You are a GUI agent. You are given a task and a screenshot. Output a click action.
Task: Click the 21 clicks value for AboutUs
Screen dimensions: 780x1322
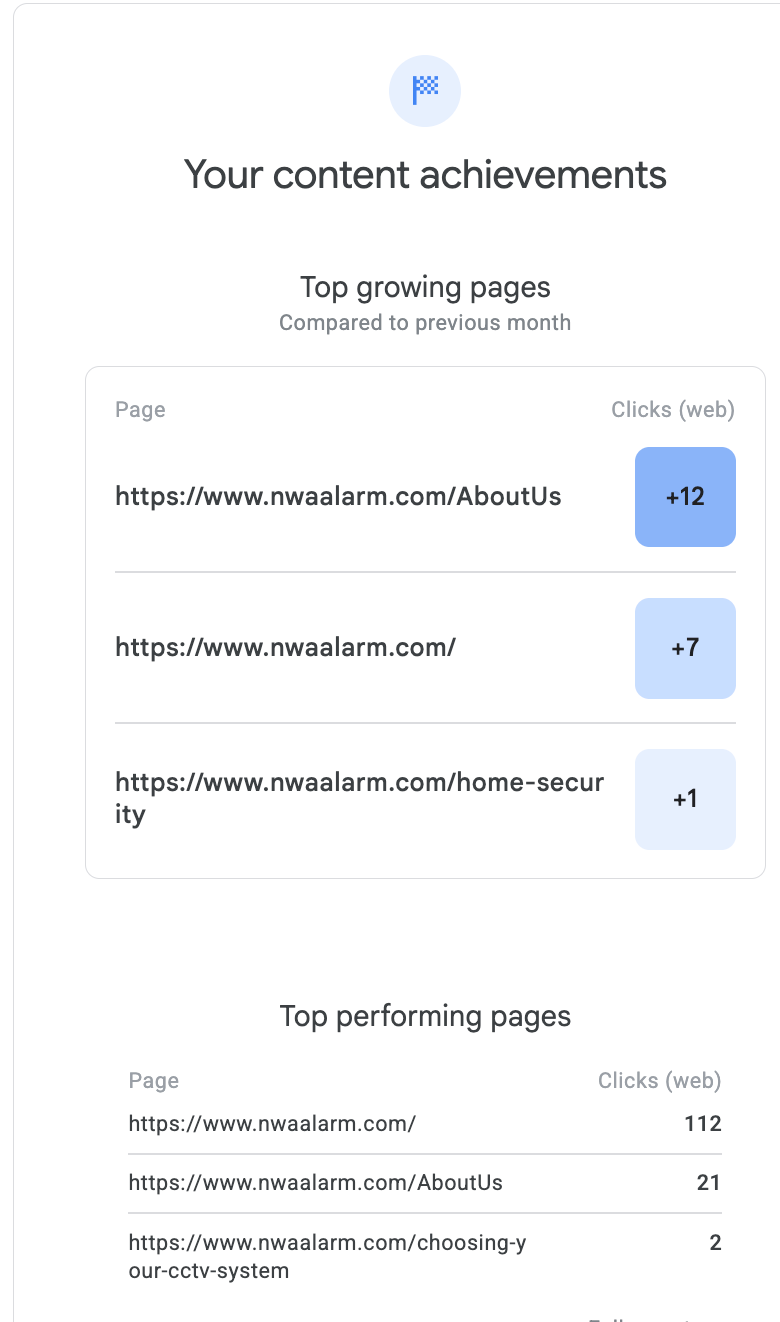coord(709,1183)
